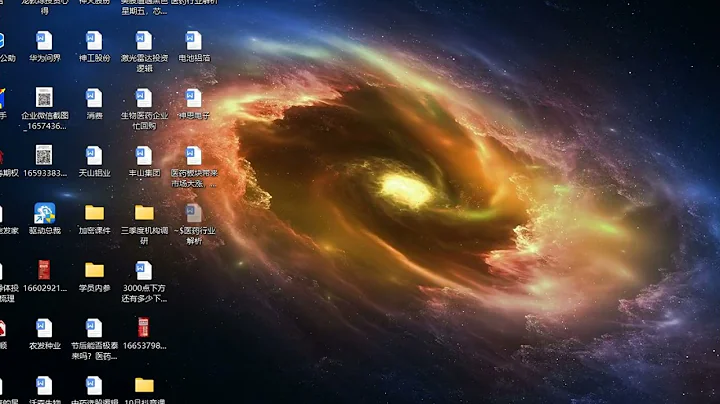This screenshot has height=404, width=720.
Task: Select the 消费 document
Action: [94, 99]
